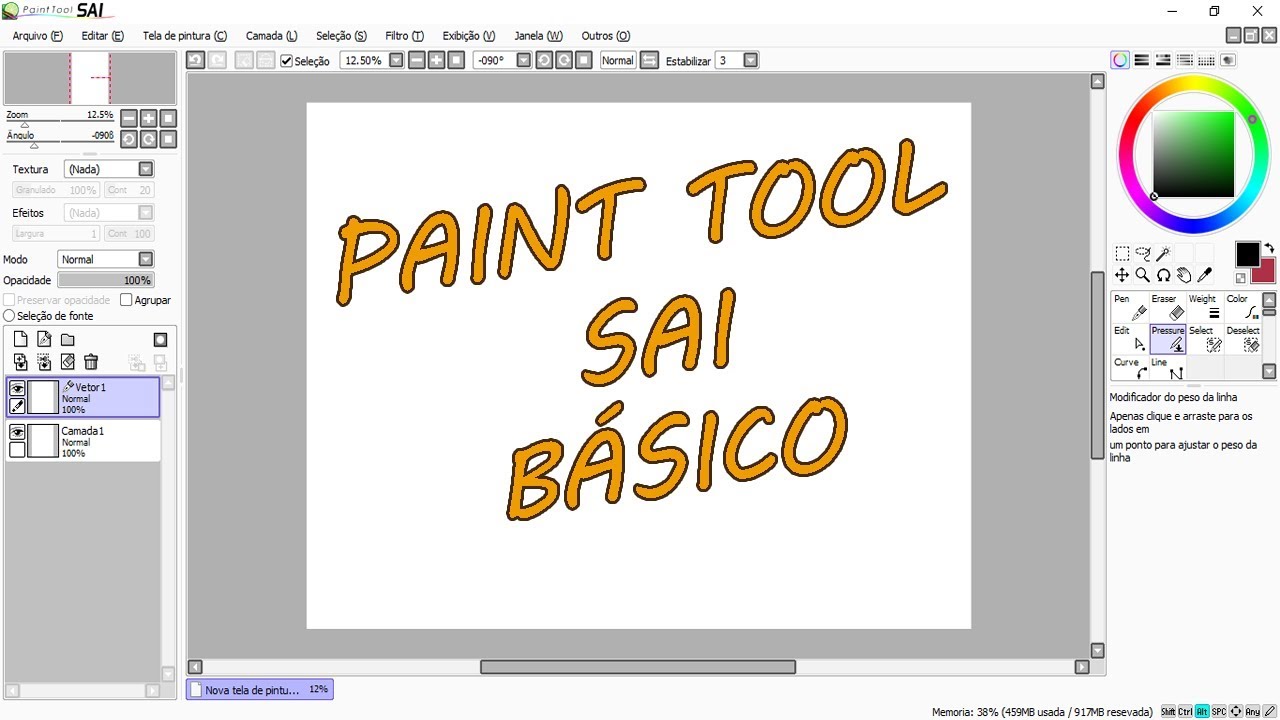Image resolution: width=1280 pixels, height=720 pixels.
Task: Choose the vector Color tool
Action: tap(1242, 307)
